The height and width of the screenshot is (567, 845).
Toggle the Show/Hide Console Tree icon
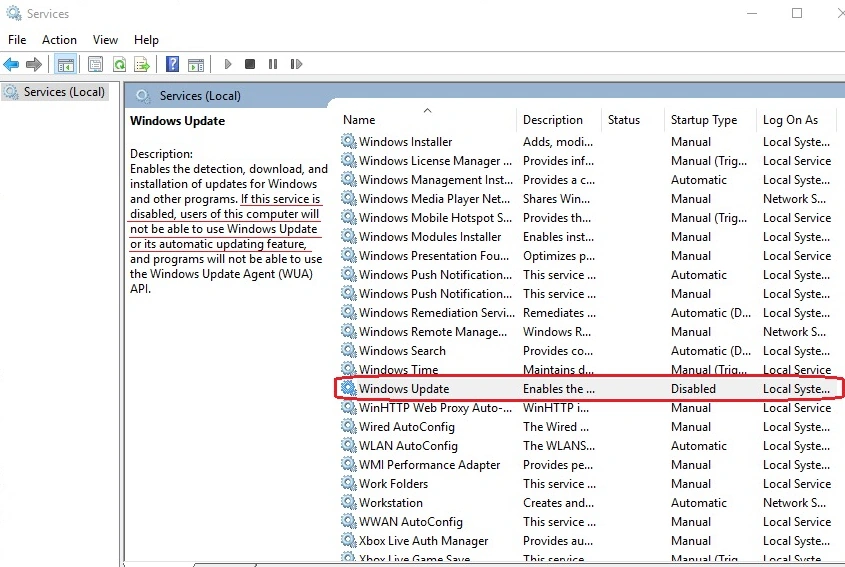point(66,65)
